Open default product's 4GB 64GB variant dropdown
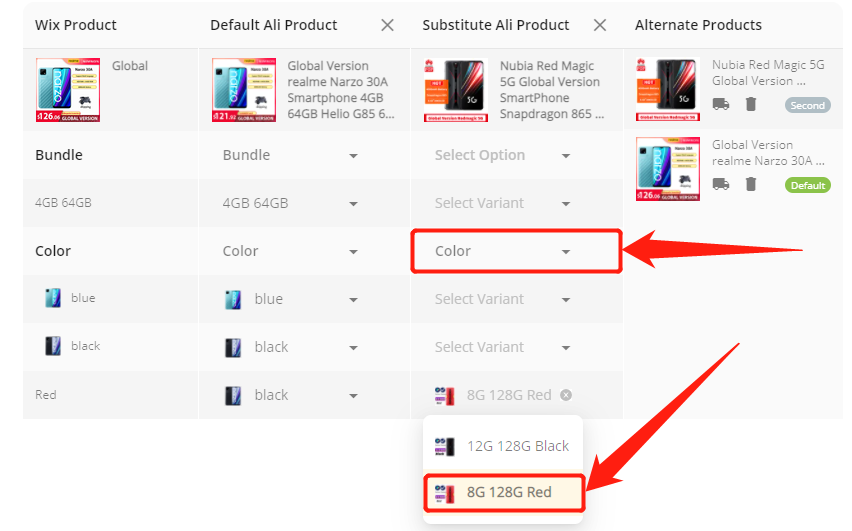 tap(290, 203)
